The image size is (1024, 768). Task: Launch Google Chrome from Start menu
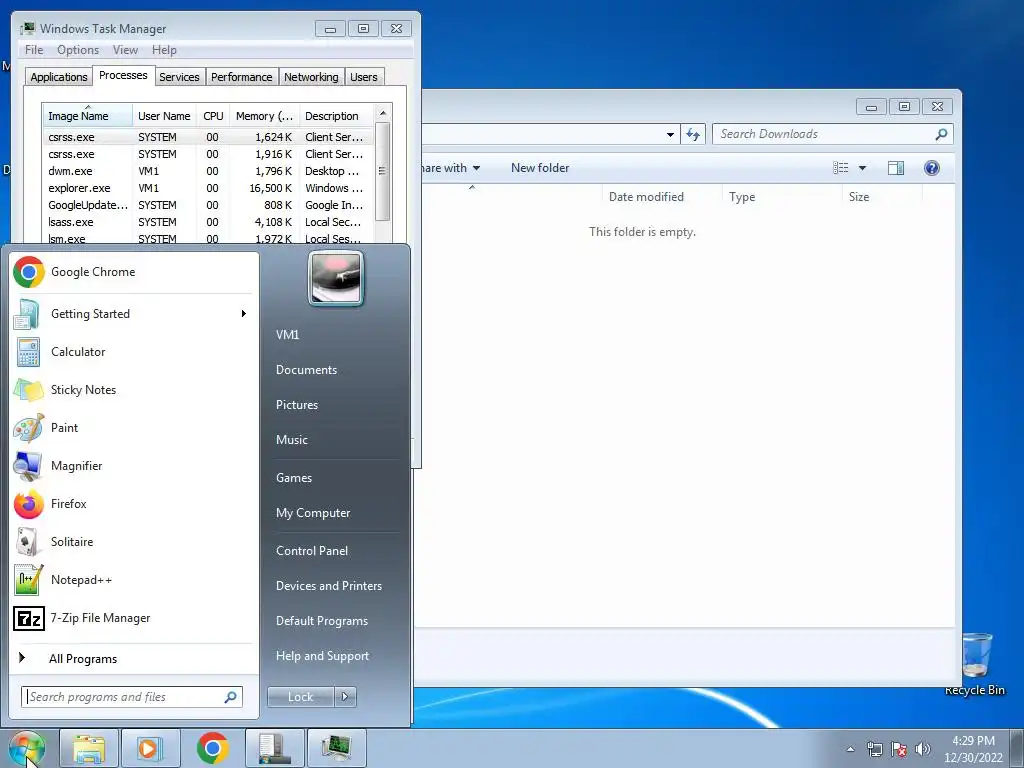(134, 272)
